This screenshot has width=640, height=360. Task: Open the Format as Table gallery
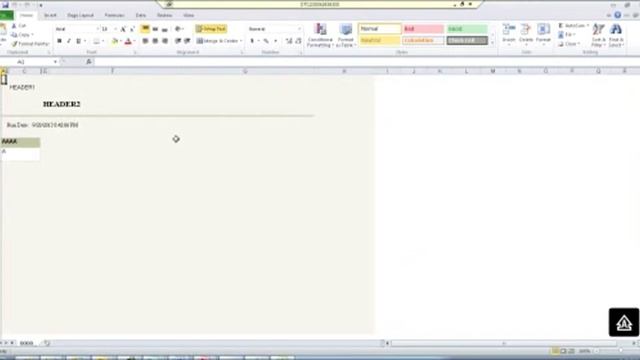pyautogui.click(x=346, y=35)
